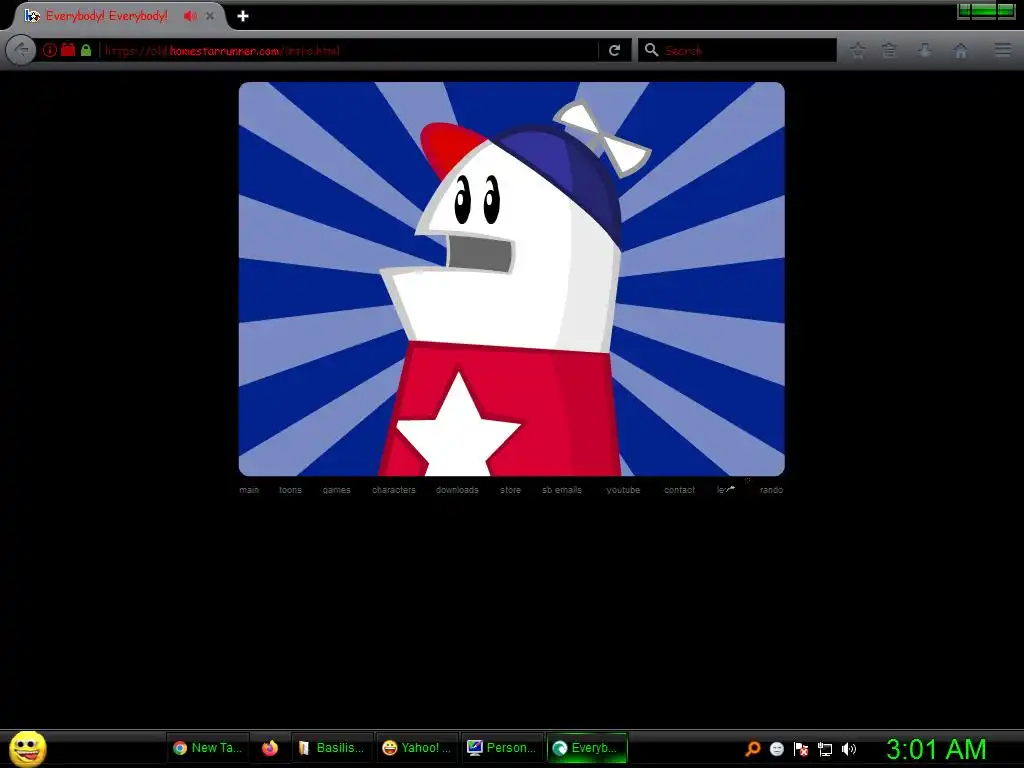Reload the page with refresh icon
The image size is (1024, 768).
615,50
